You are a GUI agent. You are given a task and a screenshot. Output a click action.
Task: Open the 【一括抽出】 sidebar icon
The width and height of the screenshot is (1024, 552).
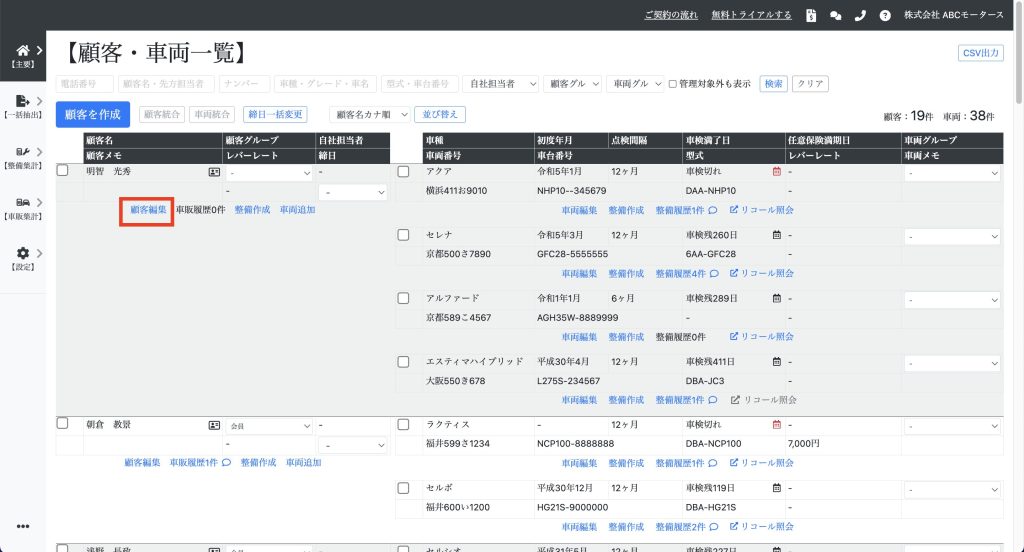pyautogui.click(x=23, y=101)
